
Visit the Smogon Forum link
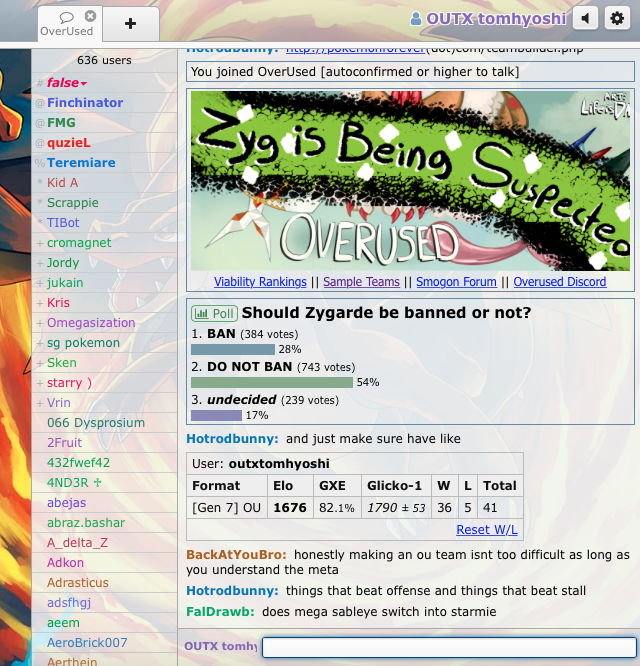pyautogui.click(x=456, y=282)
